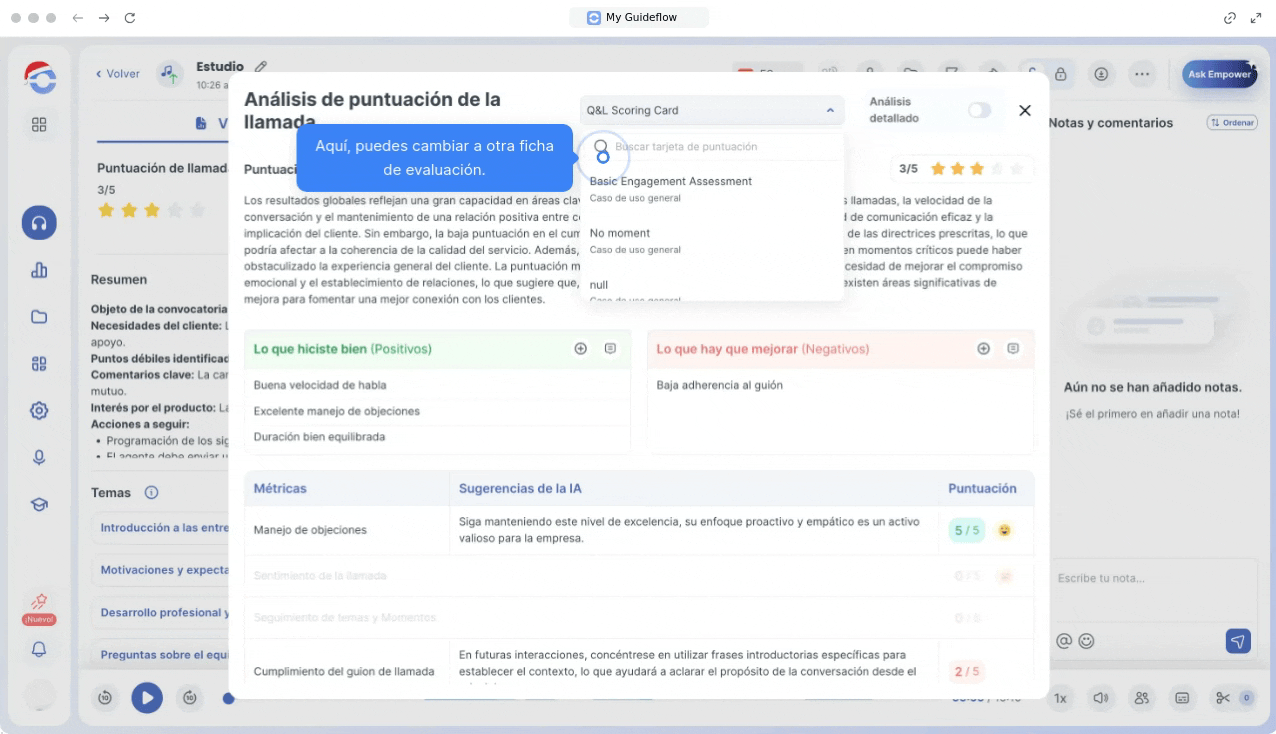Open the bar chart analytics sidebar icon

(x=39, y=270)
